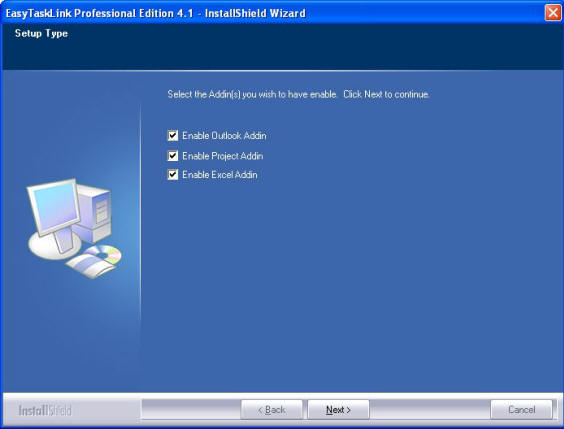Uncheck the Enable Outlook Addin checkbox
This screenshot has height=429, width=564.
coord(173,136)
